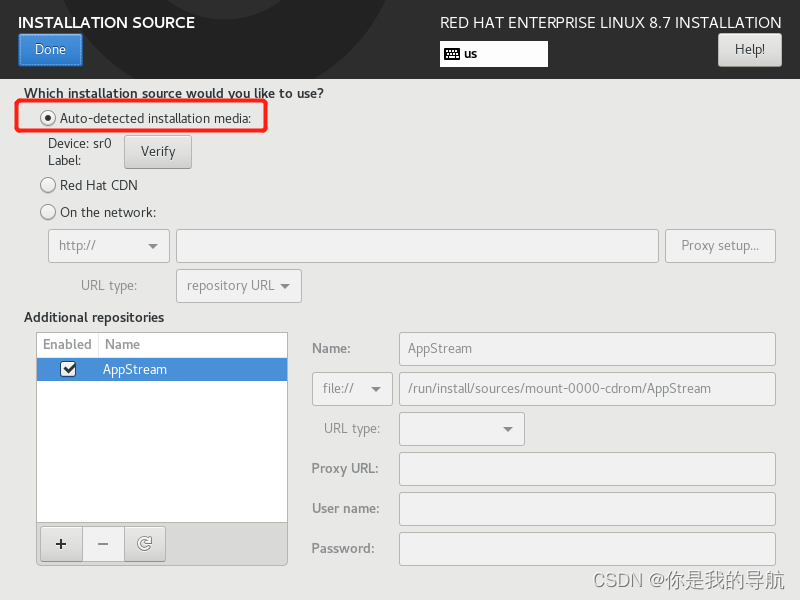800x600 pixels.
Task: Click the Proxy URL field
Action: 587,469
